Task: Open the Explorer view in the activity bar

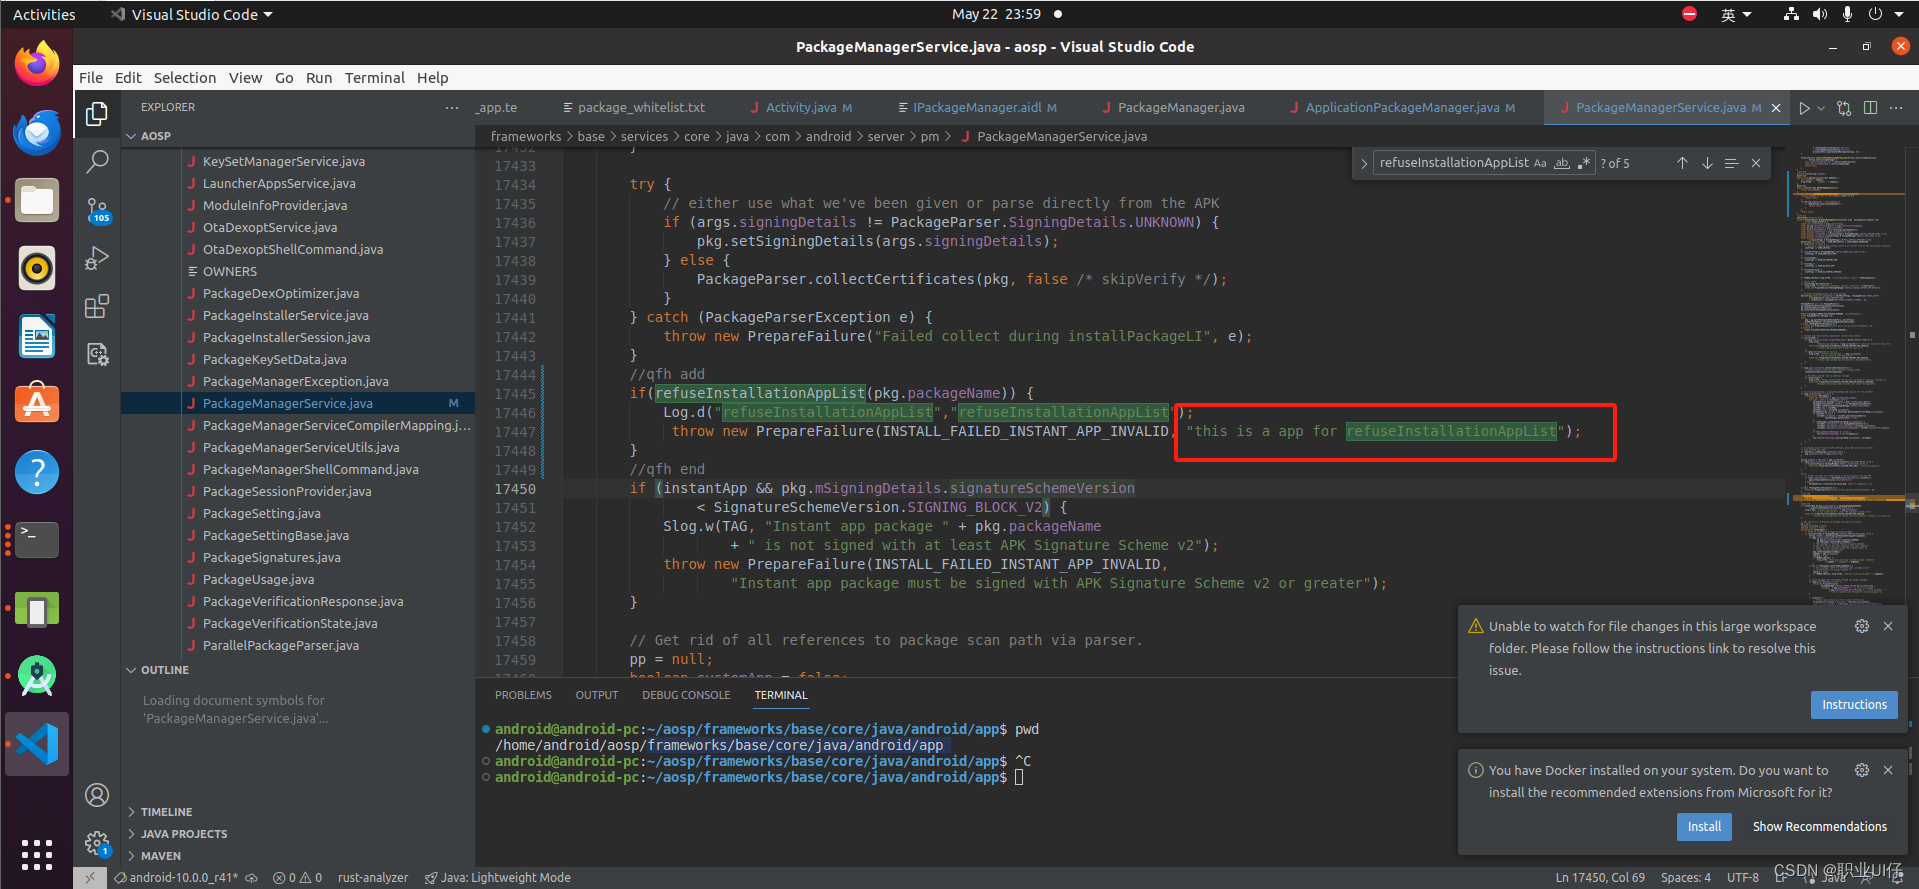Action: (x=97, y=114)
